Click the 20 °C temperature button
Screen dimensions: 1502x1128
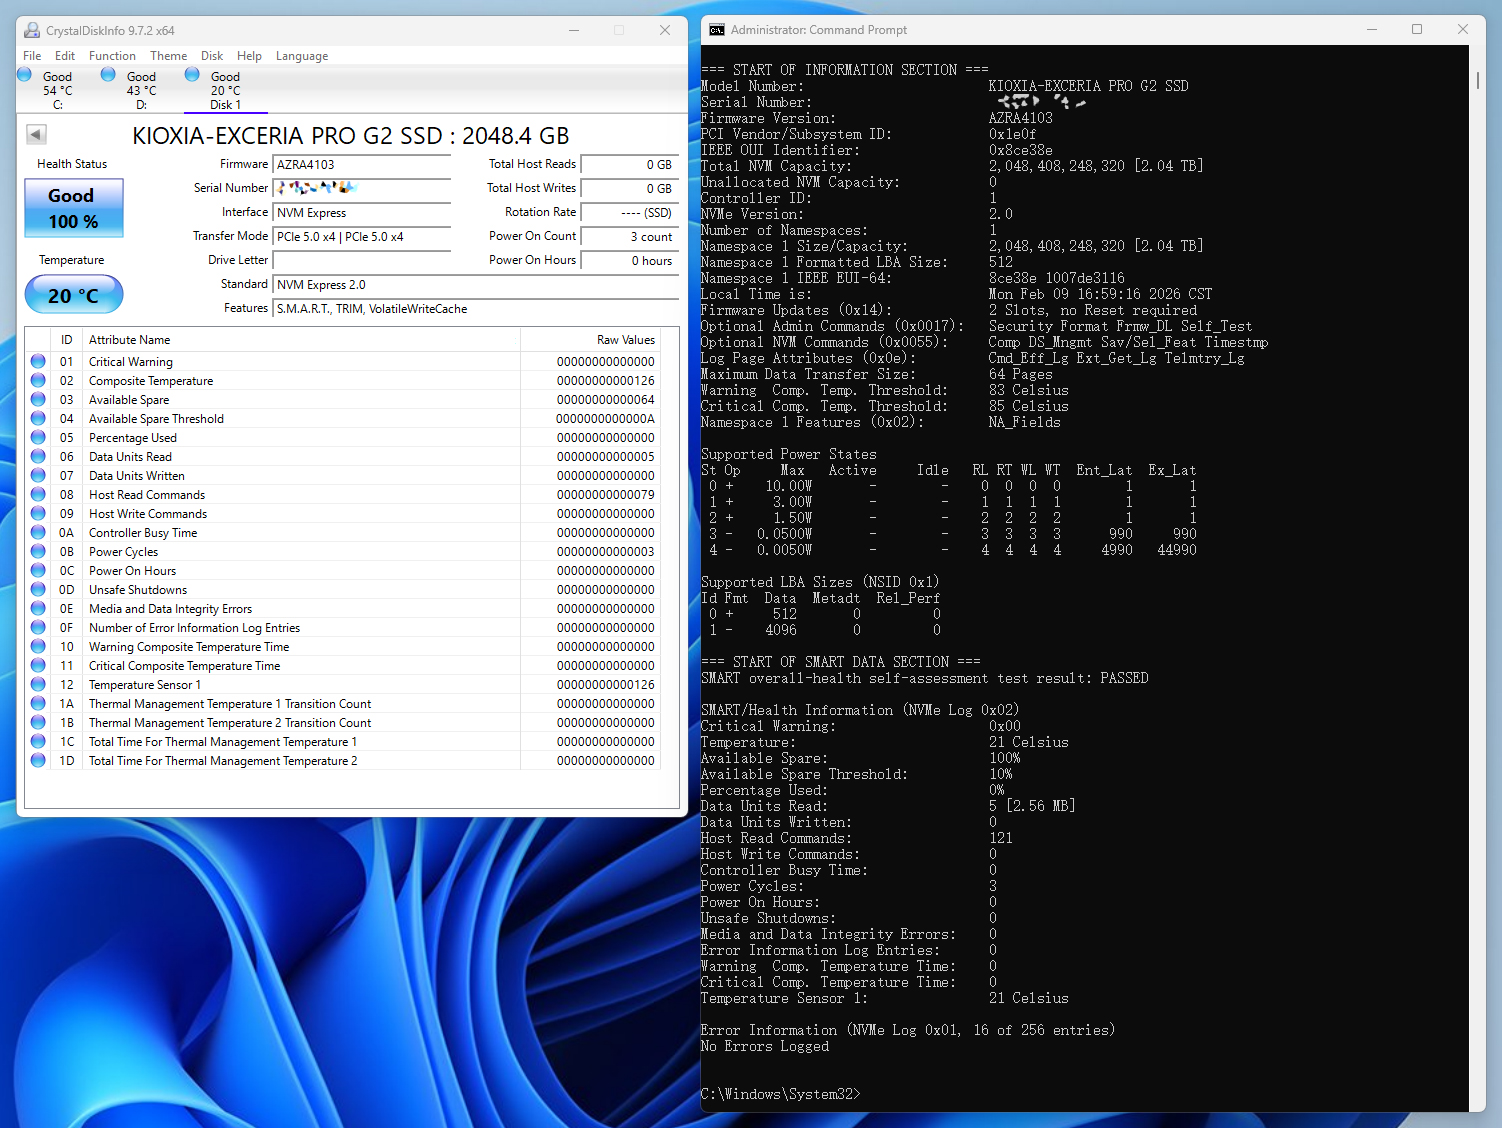click(x=74, y=295)
